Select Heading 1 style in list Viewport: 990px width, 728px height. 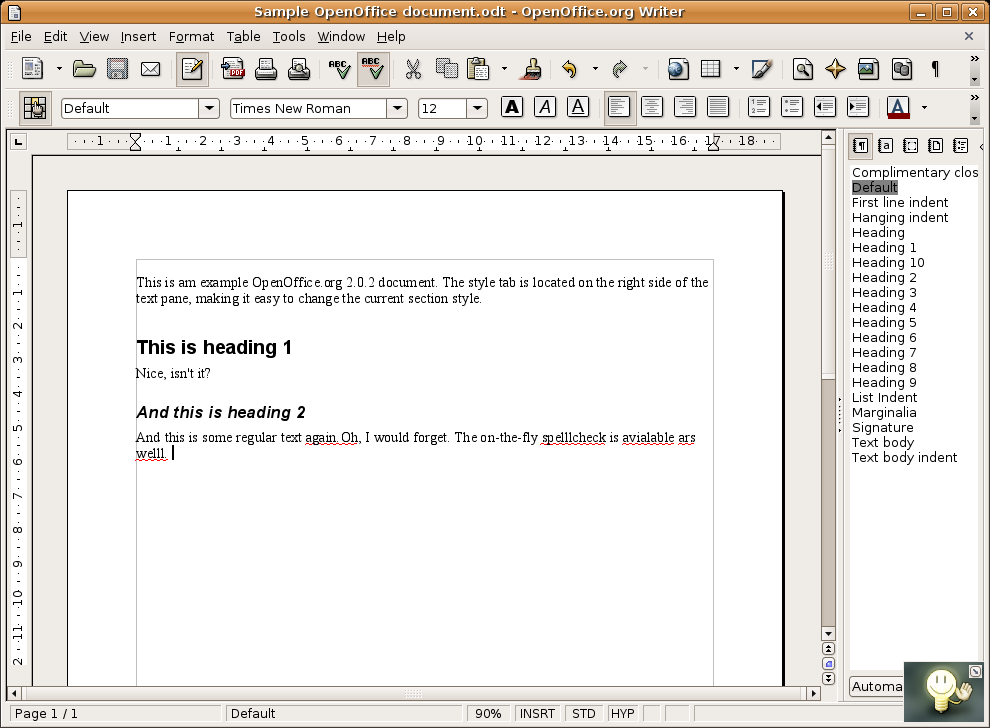coord(884,248)
